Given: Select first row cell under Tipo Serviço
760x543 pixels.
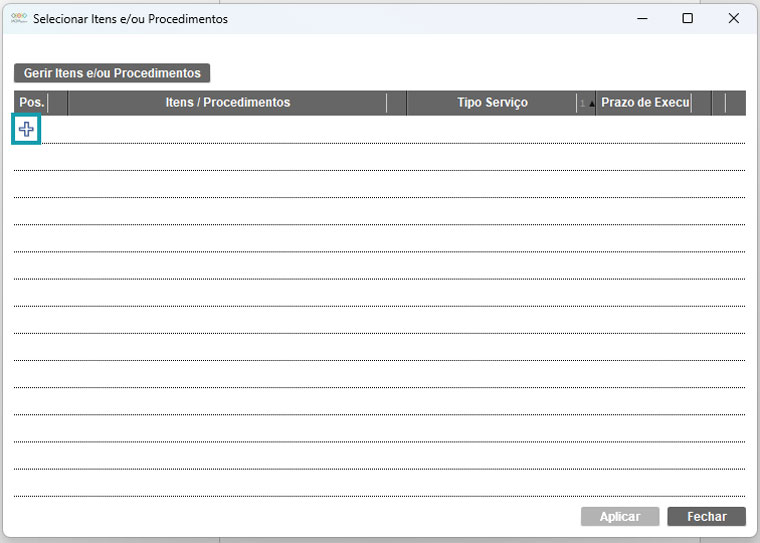Looking at the screenshot, I should tap(491, 130).
